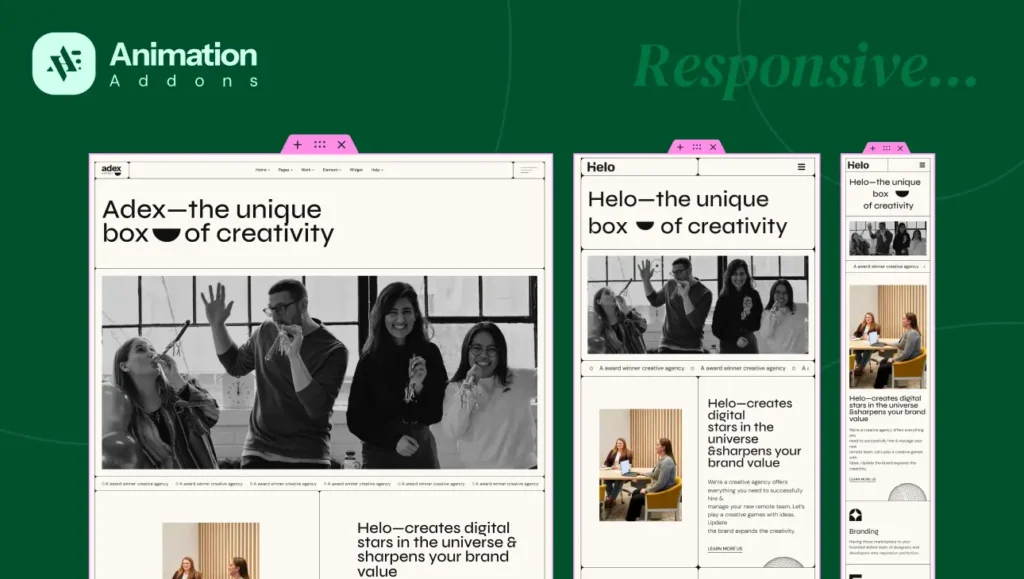Click the Helo logo on the tablet header

click(601, 167)
